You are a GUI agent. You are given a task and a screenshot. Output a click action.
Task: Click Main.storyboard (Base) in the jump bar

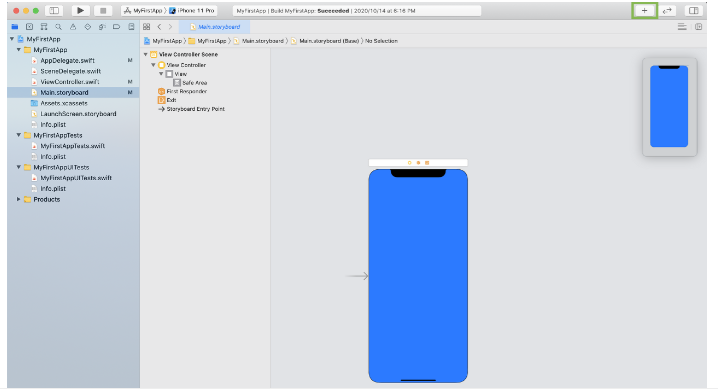pyautogui.click(x=326, y=41)
